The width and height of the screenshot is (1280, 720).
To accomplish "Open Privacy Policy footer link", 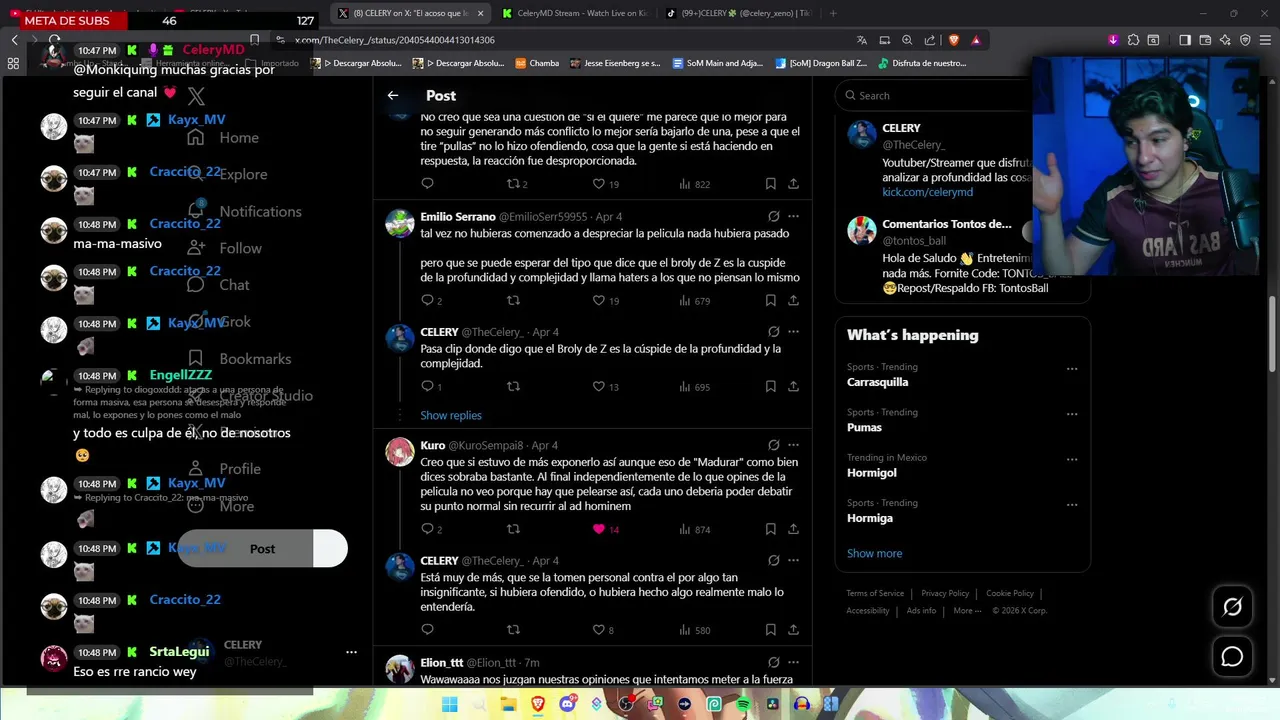I will coord(945,593).
